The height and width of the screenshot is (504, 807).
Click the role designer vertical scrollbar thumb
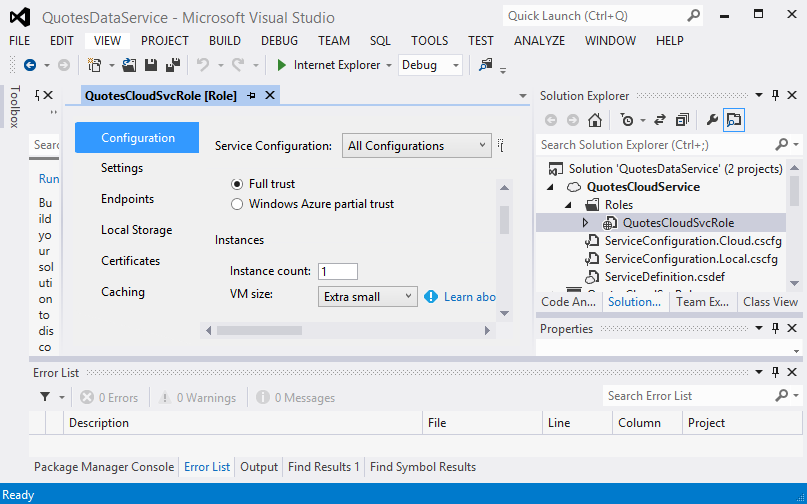[x=504, y=220]
